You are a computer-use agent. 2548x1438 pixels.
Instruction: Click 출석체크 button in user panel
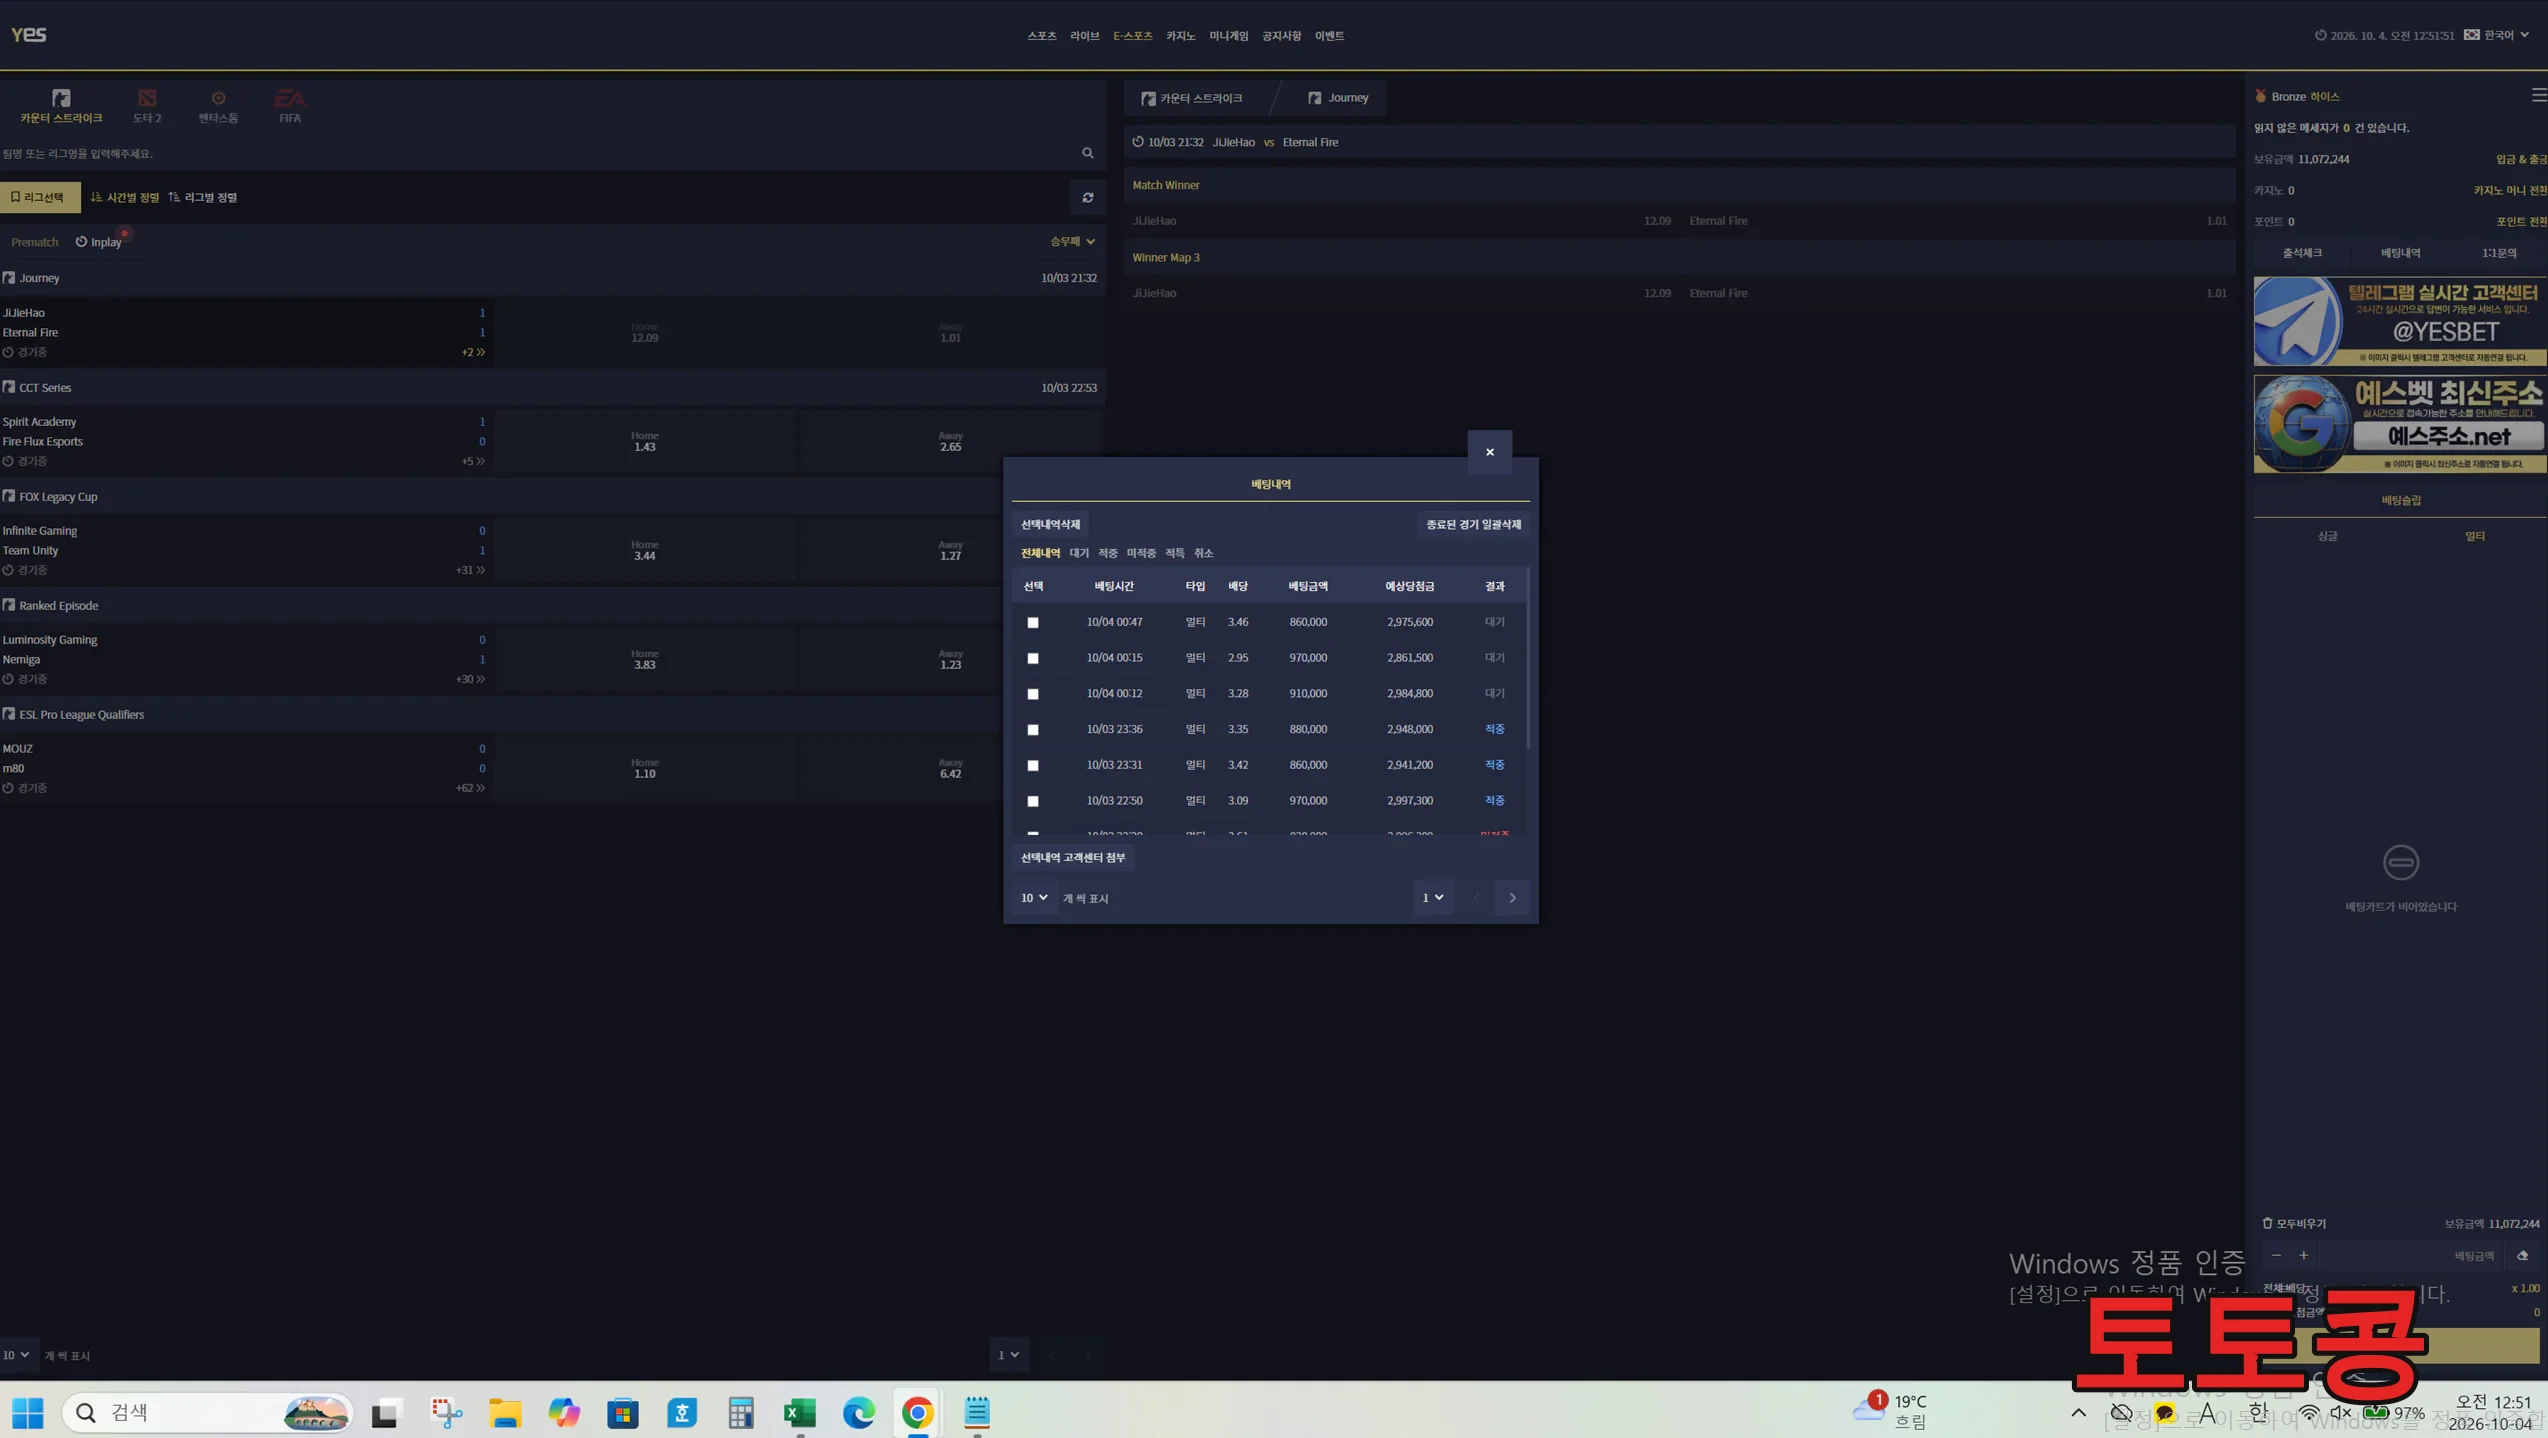2303,253
